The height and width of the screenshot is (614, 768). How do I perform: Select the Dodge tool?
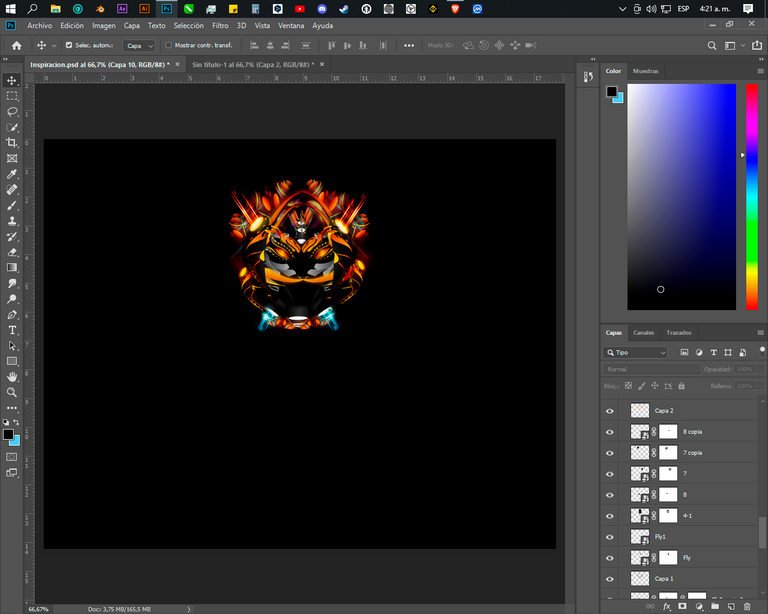coord(12,299)
